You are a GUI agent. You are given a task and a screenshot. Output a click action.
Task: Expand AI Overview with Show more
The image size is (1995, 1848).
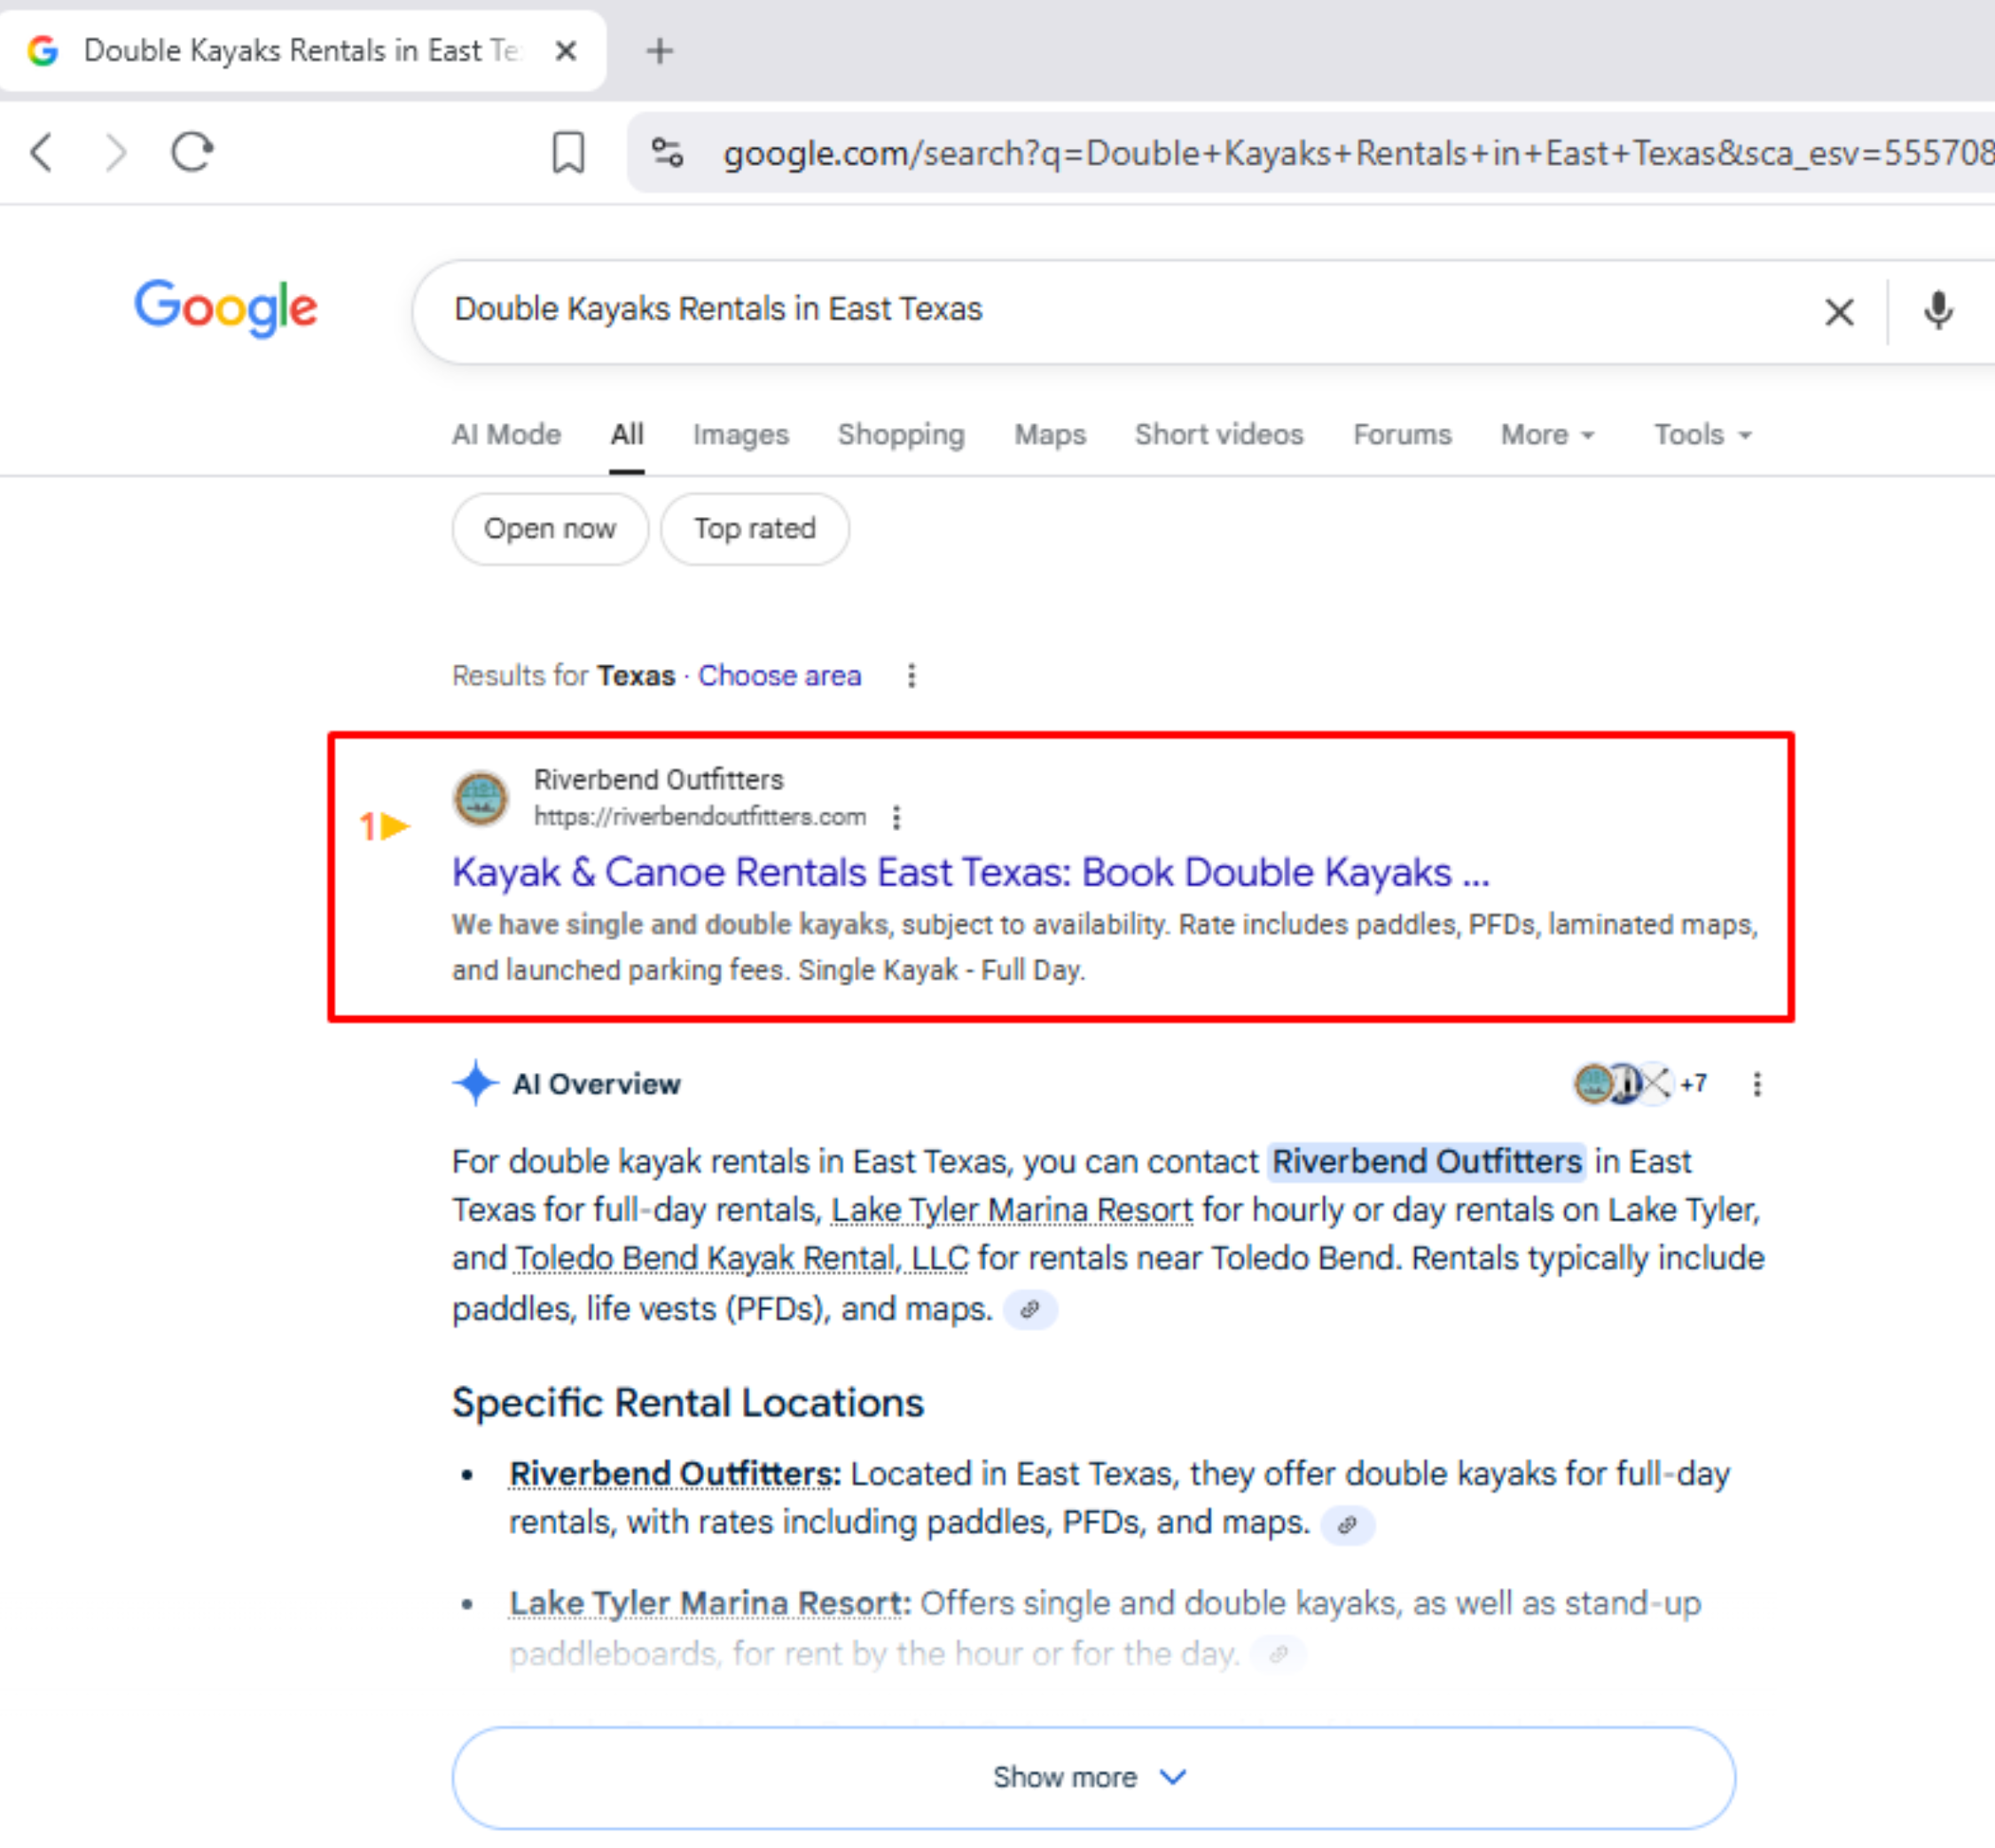[x=1092, y=1777]
